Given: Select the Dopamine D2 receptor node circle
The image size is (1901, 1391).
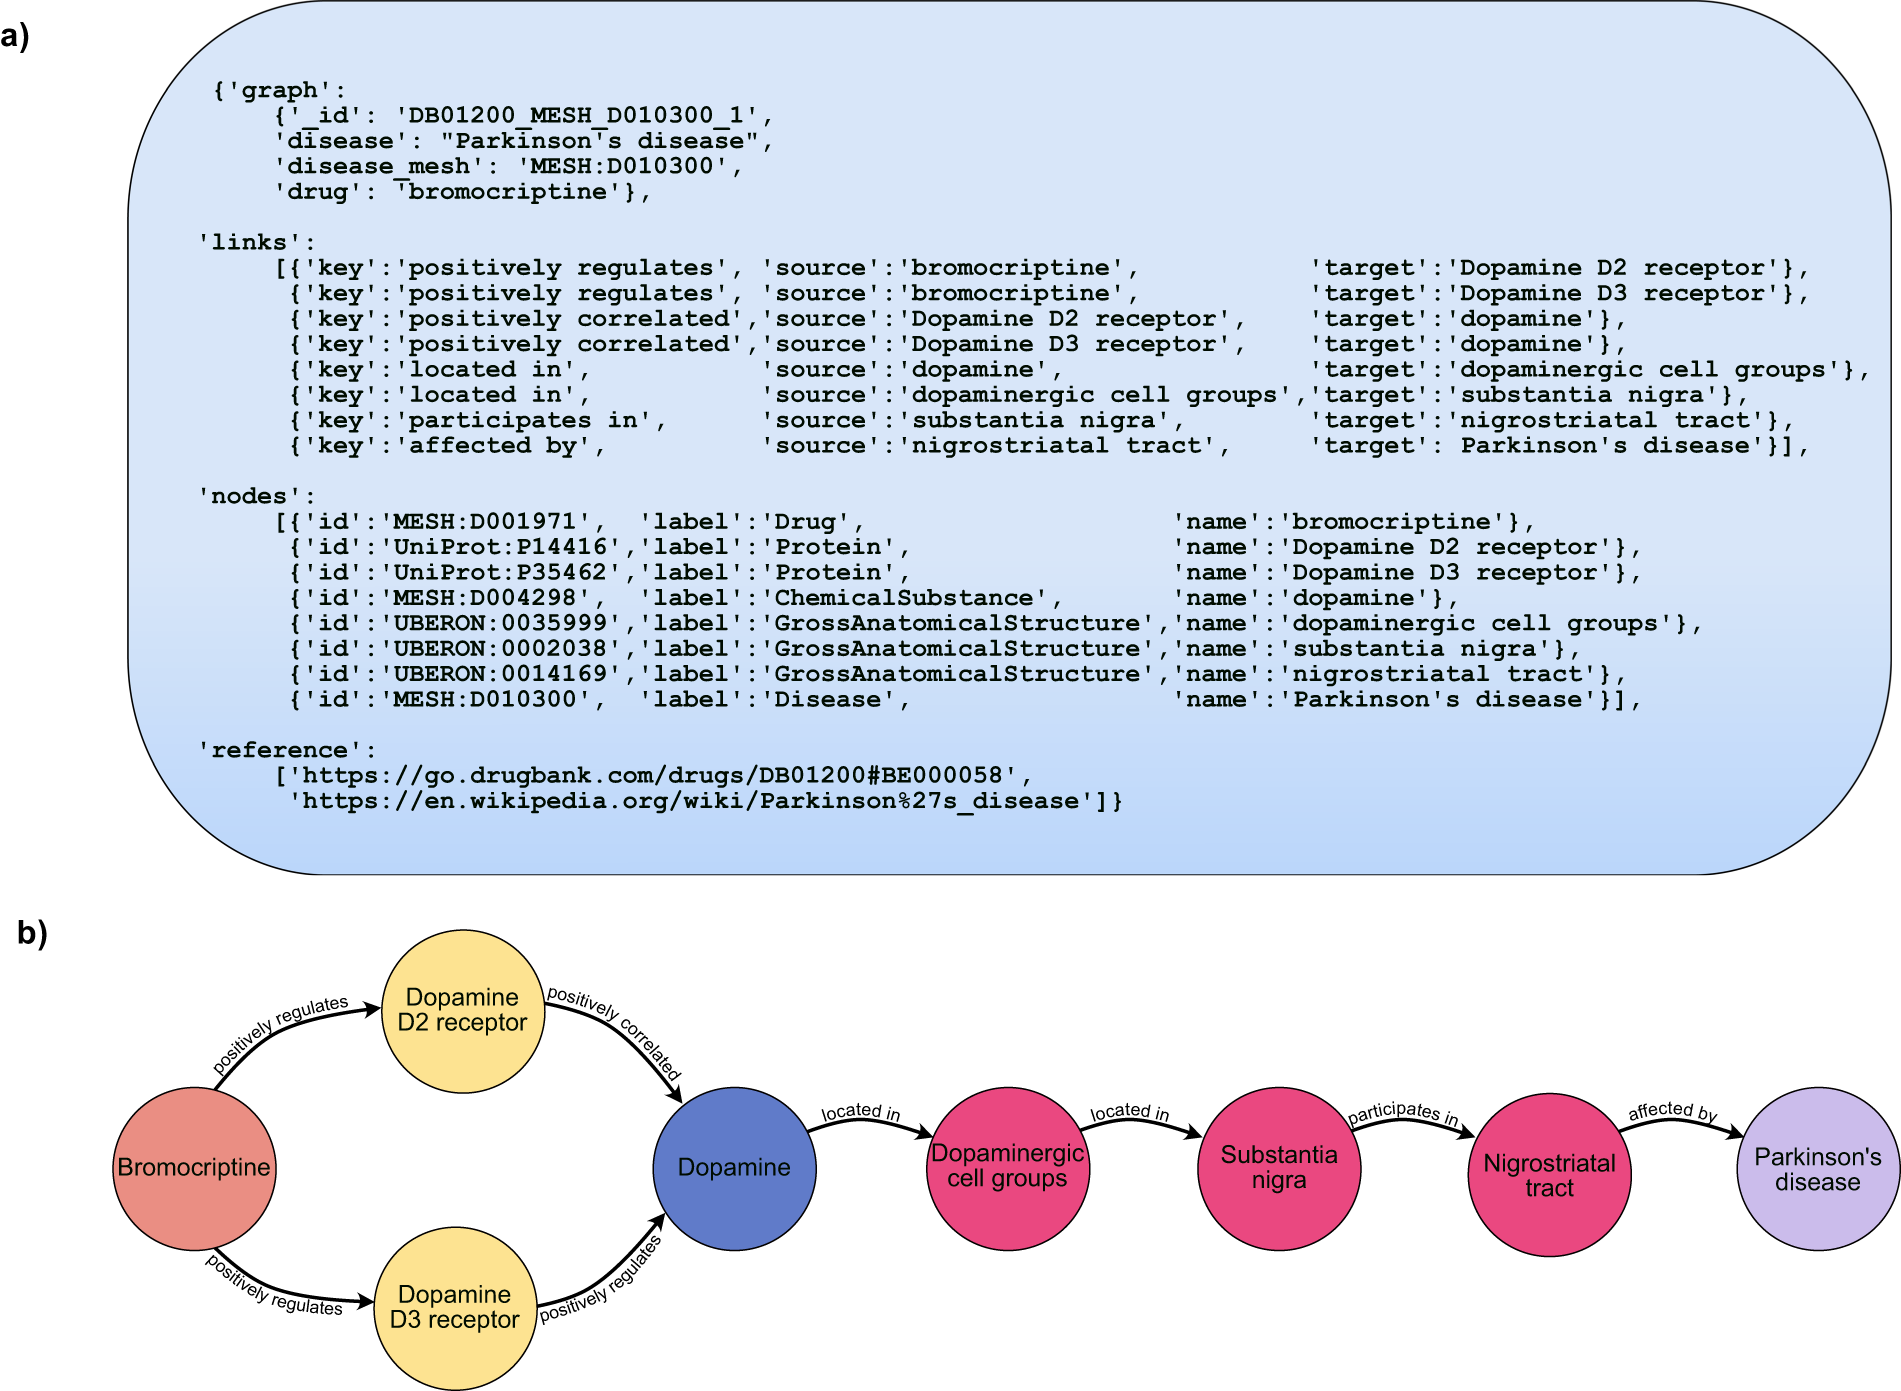Looking at the screenshot, I should point(462,1011).
